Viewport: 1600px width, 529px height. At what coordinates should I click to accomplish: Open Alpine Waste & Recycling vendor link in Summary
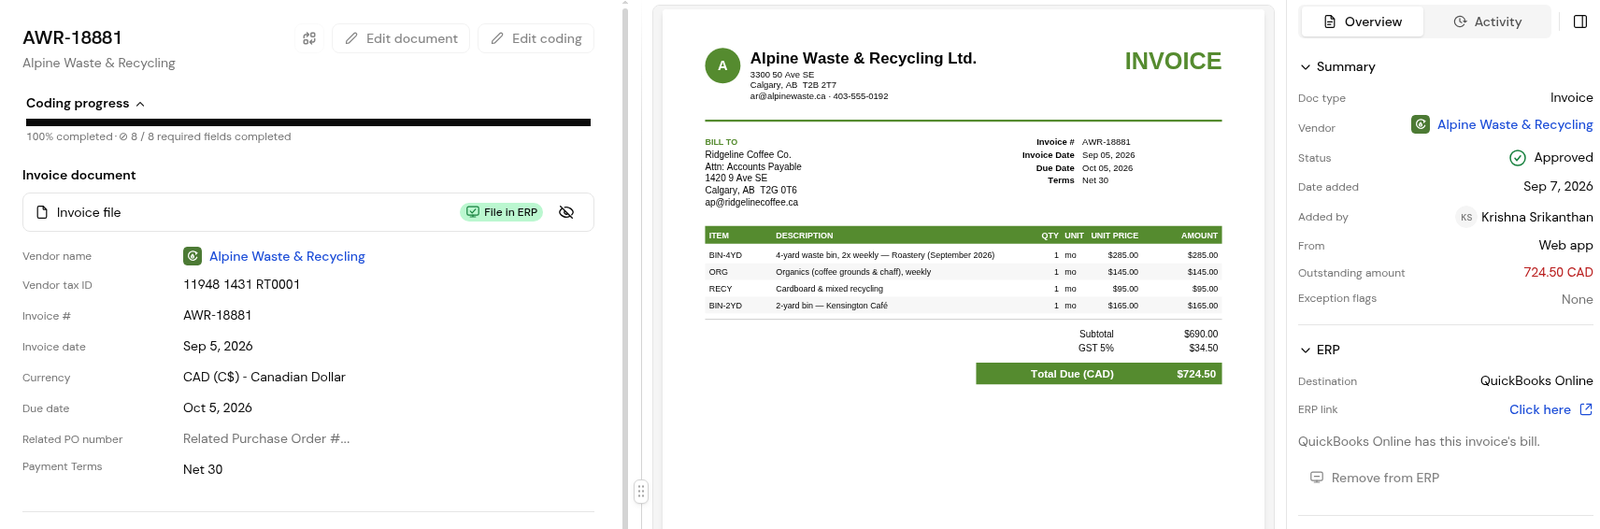(1515, 124)
